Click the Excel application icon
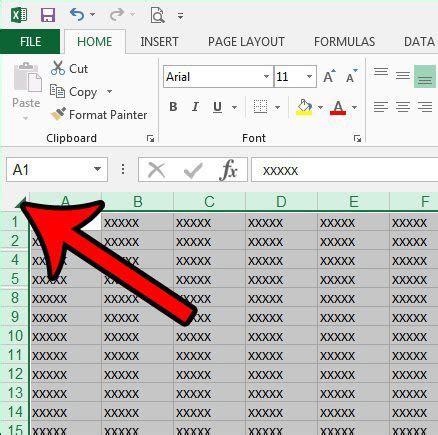 (x=19, y=15)
